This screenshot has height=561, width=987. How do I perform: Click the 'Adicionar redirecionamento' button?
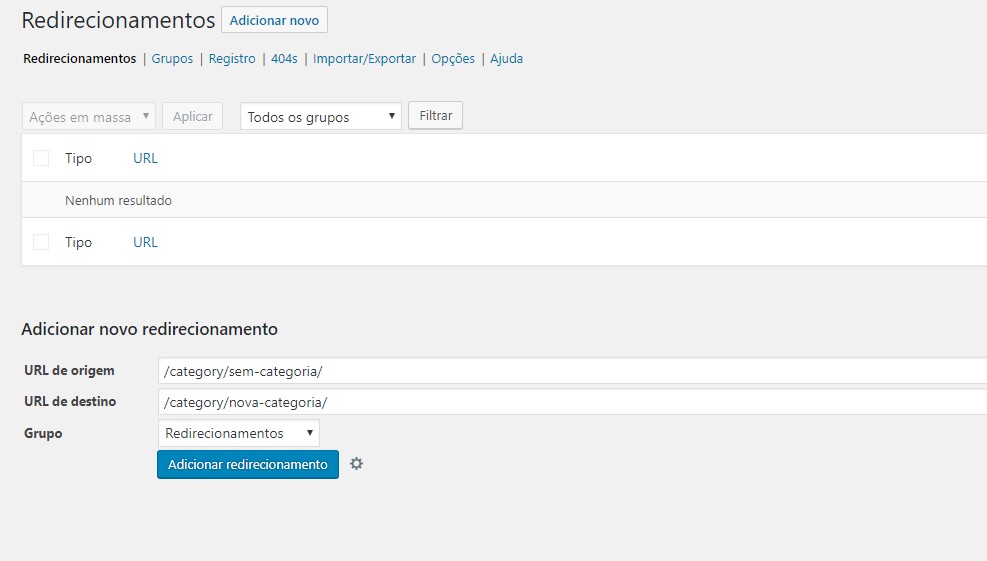(x=247, y=464)
